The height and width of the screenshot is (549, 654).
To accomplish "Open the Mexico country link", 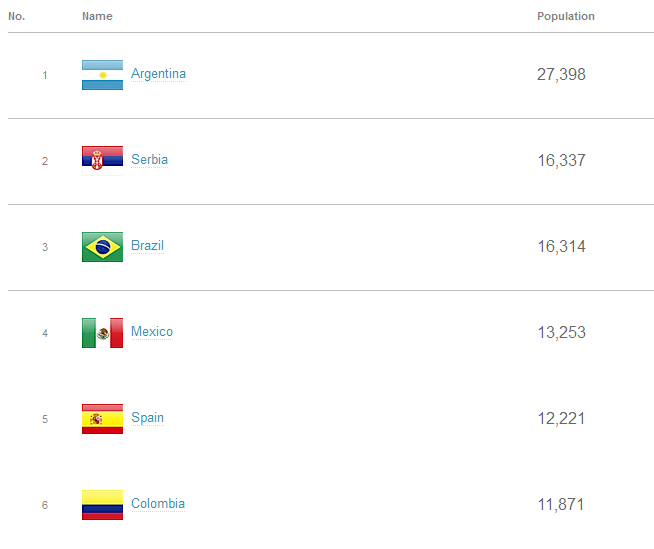I will (x=152, y=332).
